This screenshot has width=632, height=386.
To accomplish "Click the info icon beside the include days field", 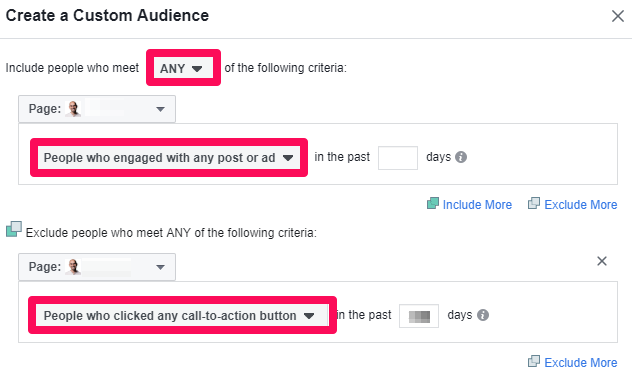I will click(461, 157).
